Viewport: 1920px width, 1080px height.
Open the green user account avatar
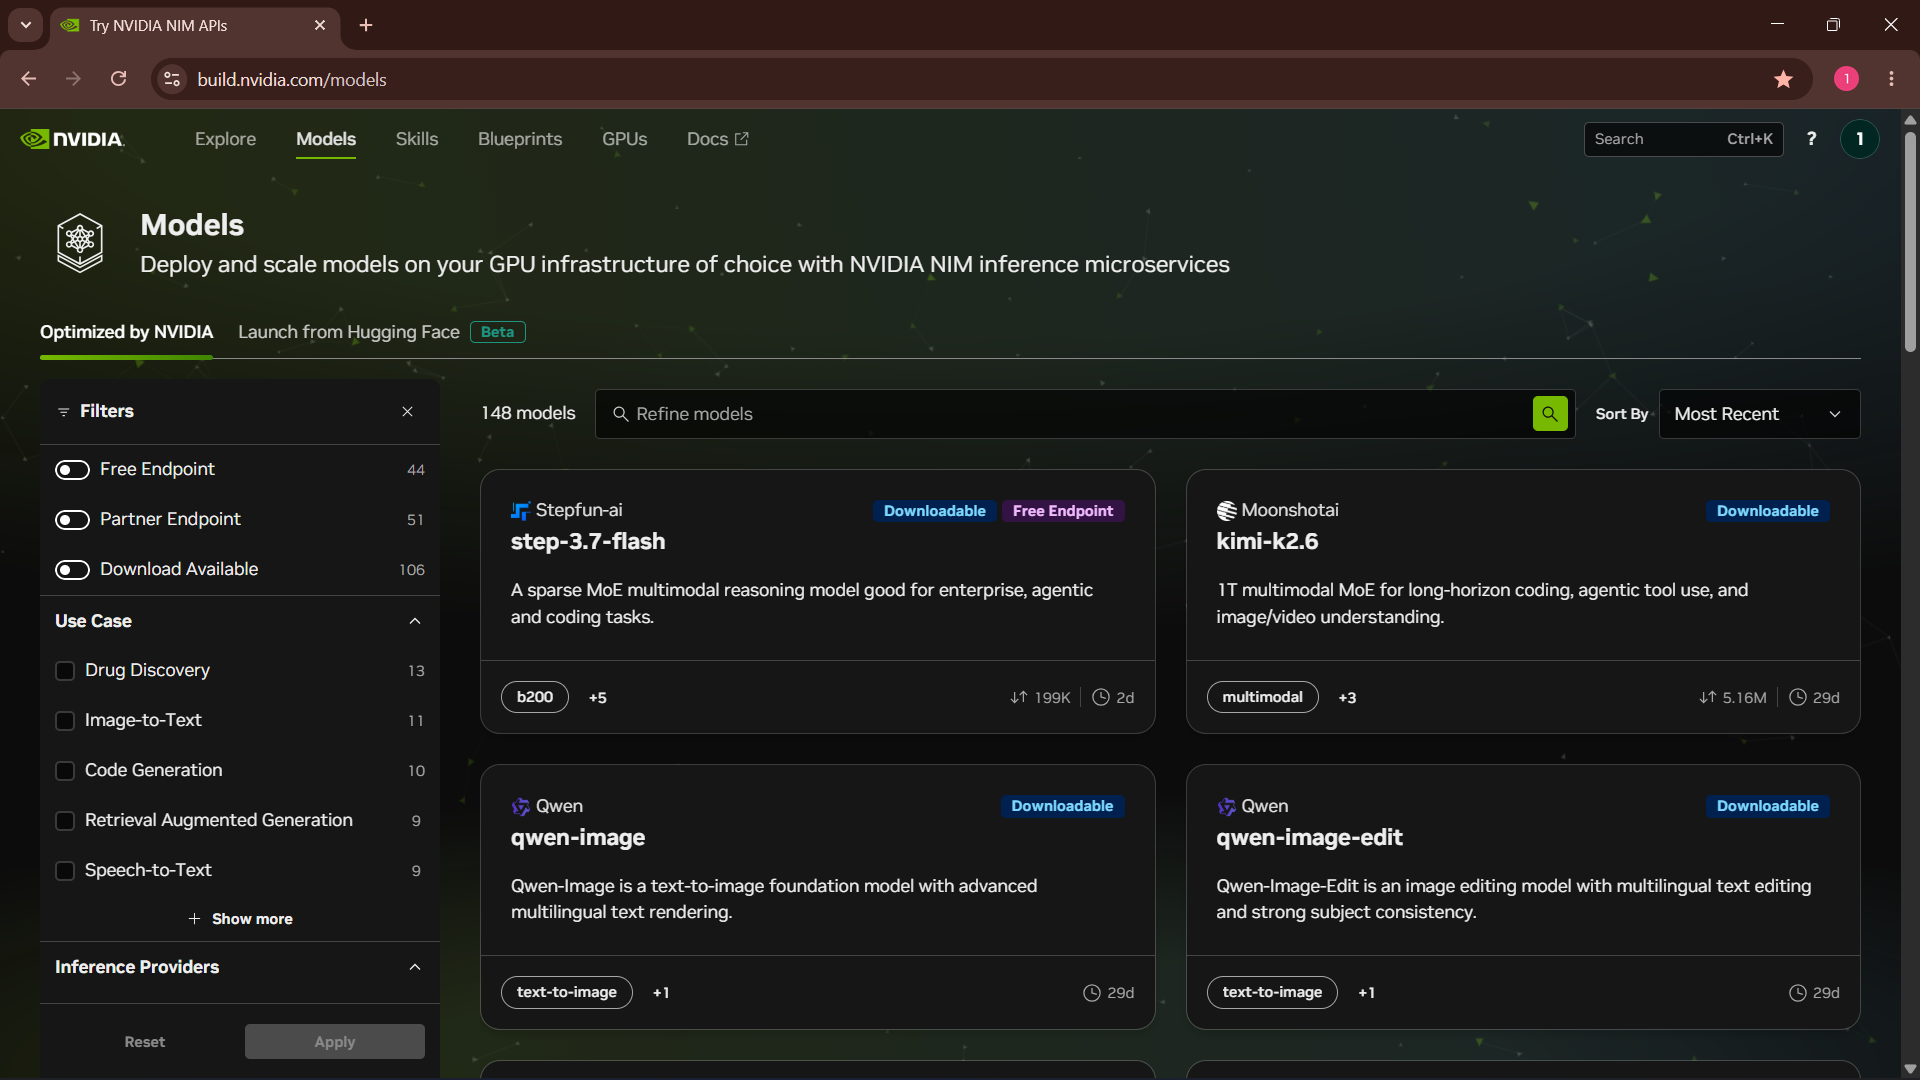coord(1859,139)
